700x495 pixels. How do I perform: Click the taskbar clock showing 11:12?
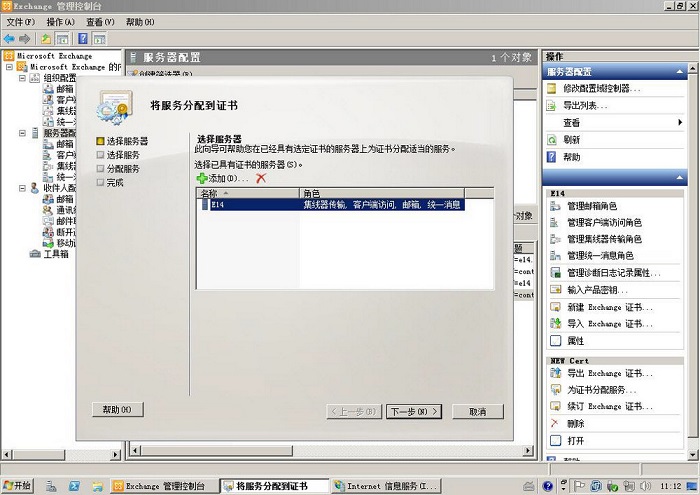tap(670, 486)
